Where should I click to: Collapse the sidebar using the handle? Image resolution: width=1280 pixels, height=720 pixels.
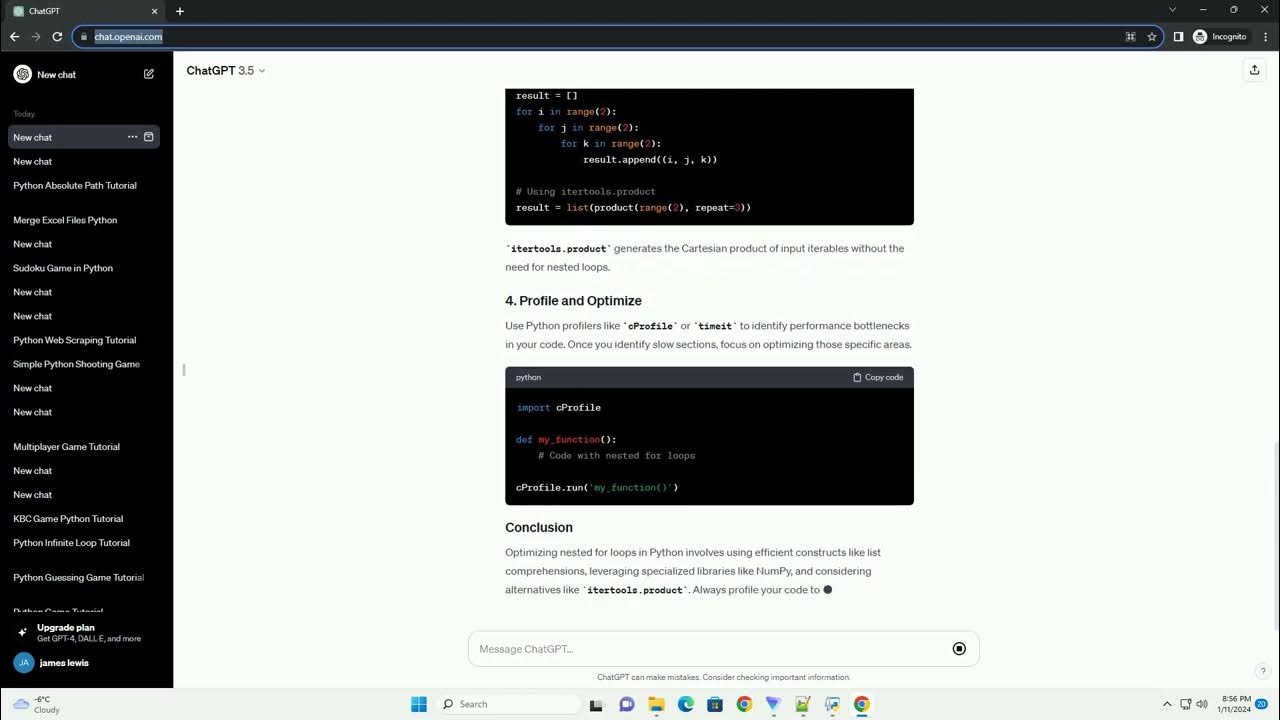tap(183, 370)
